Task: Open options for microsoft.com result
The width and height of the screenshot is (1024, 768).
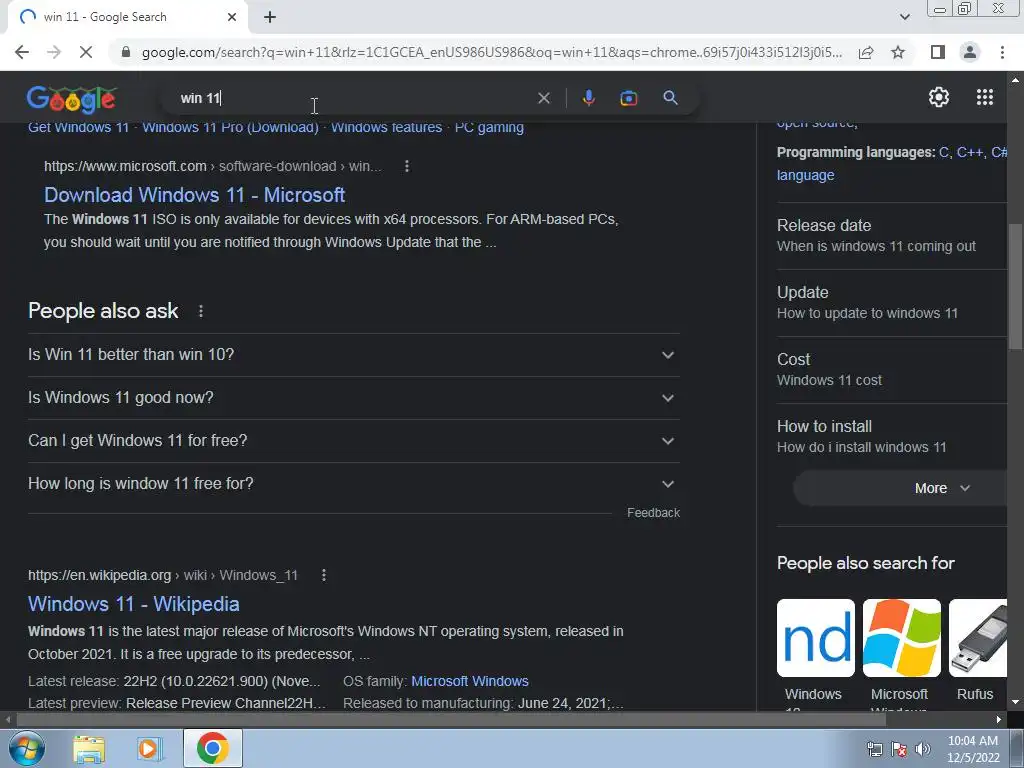Action: 407,166
